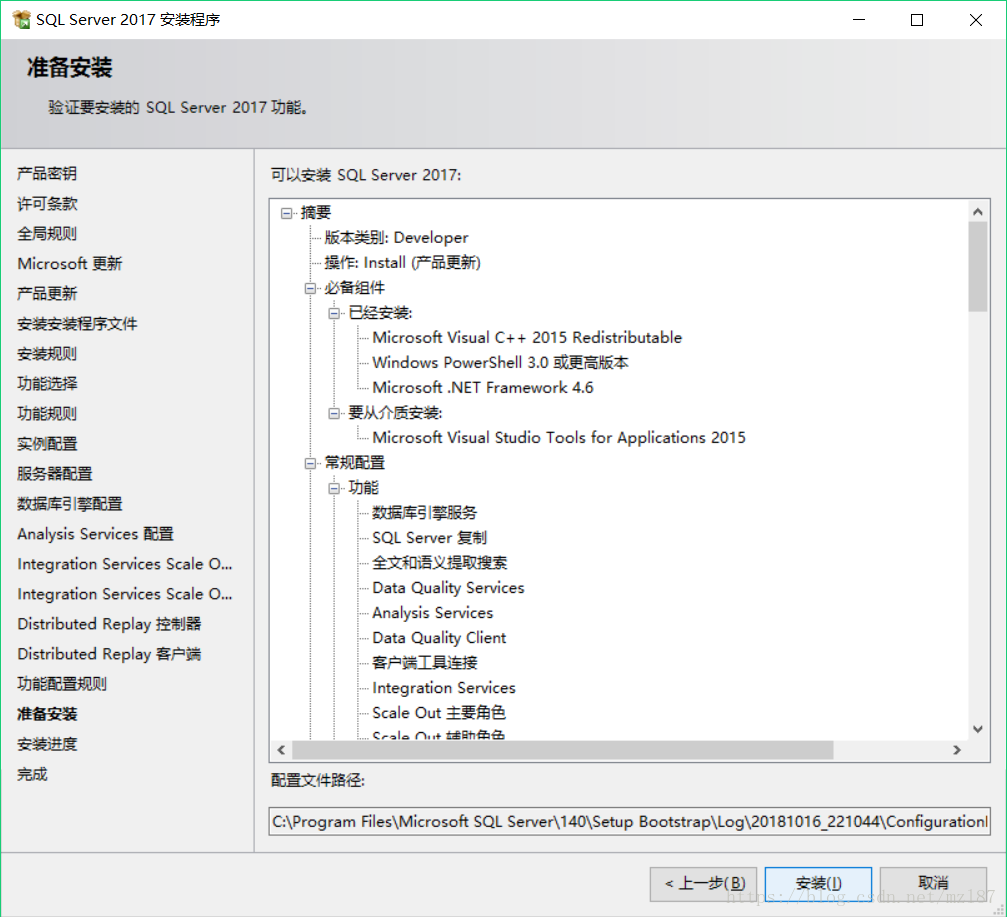Select the 客户端工具连接 tree item
This screenshot has width=1007, height=917.
425,663
